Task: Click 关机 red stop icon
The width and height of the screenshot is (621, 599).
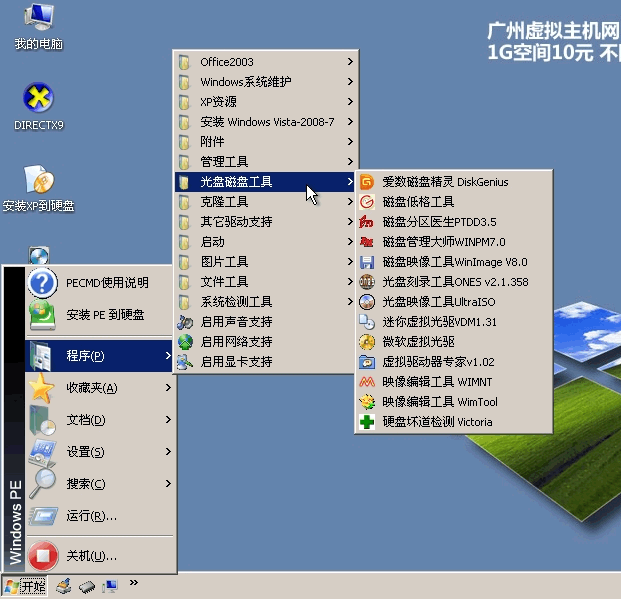Action: (x=43, y=555)
